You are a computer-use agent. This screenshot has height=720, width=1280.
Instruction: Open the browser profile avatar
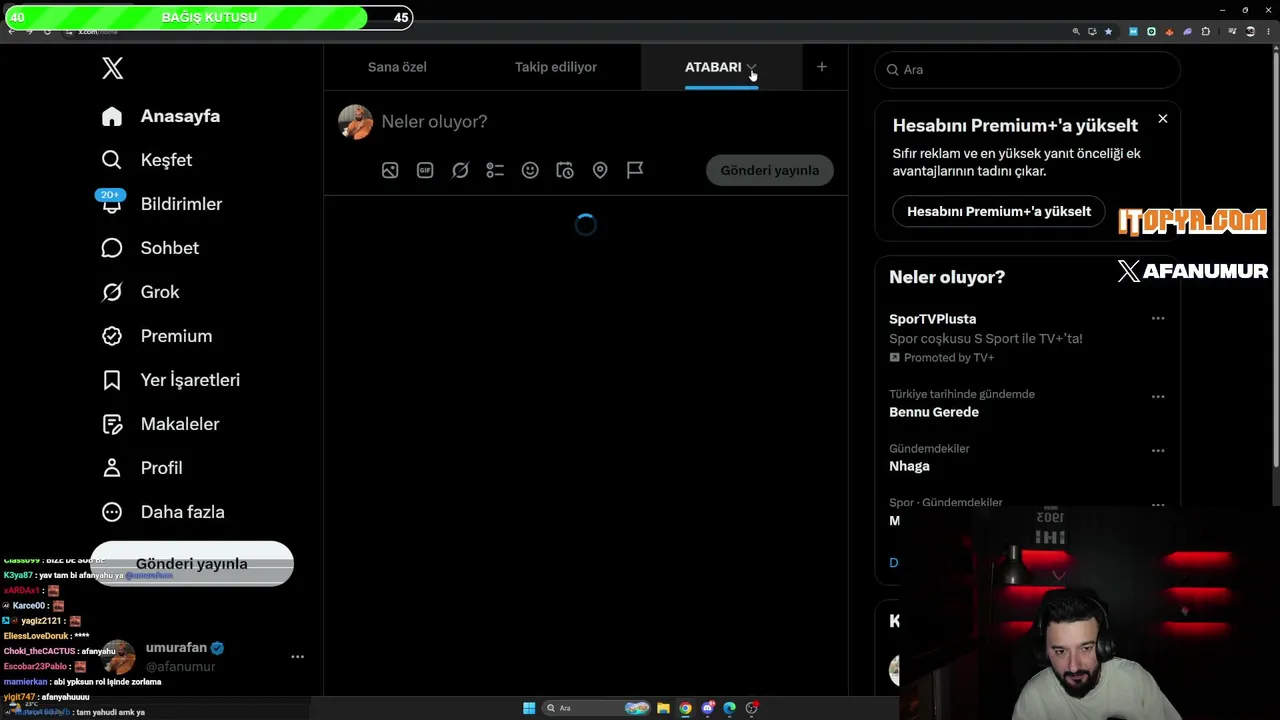click(1248, 31)
